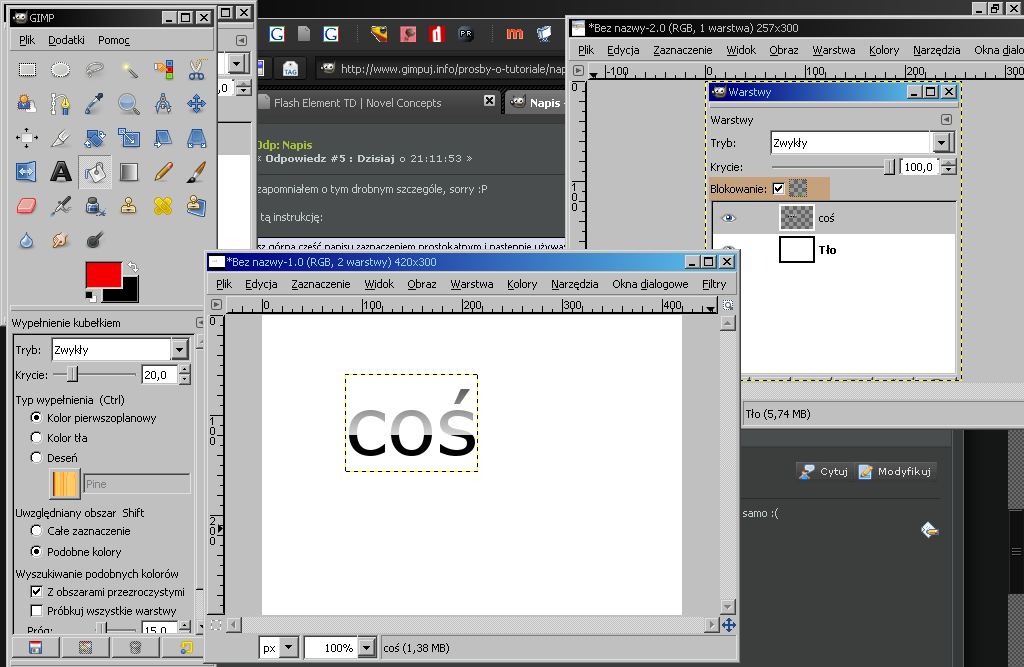This screenshot has height=667, width=1024.
Task: Select the Scissors selection tool
Action: pyautogui.click(x=196, y=70)
